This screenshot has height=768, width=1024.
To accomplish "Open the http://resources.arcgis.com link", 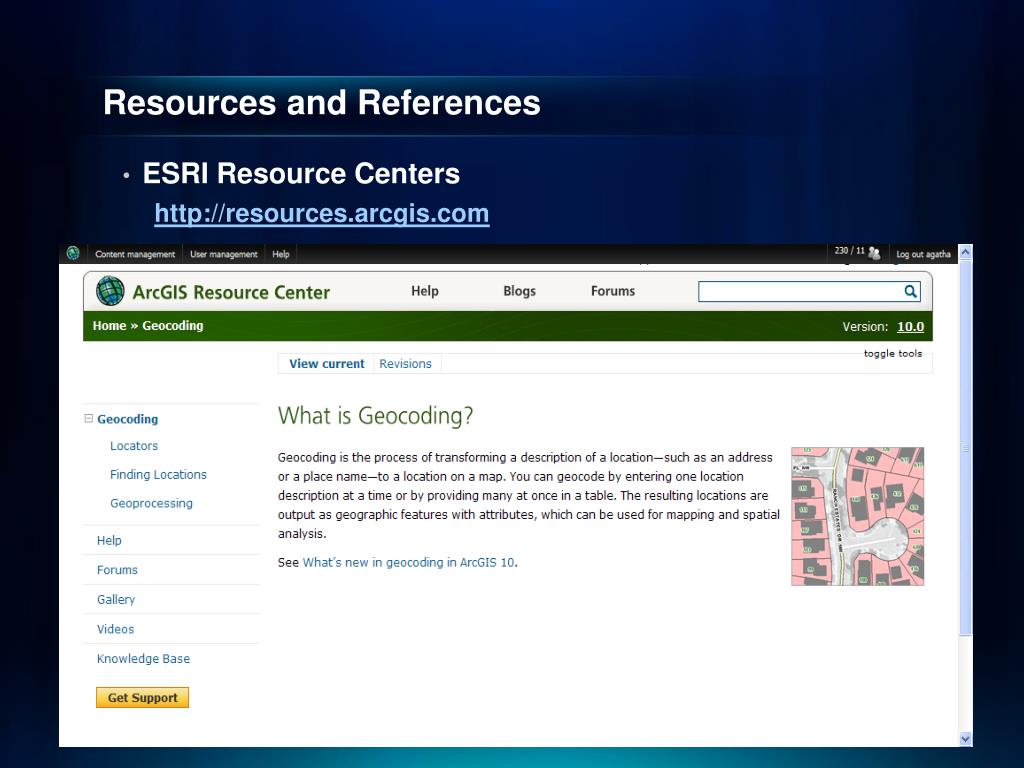I will (x=322, y=214).
